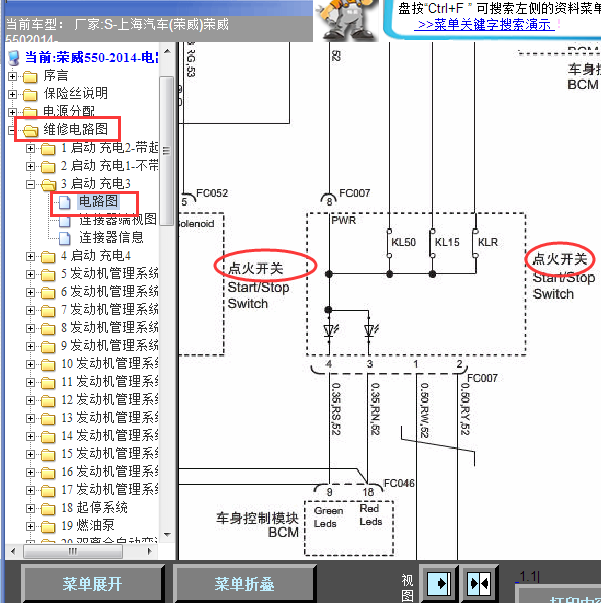Click horizontal scrollbar right arrow
This screenshot has width=601, height=603.
[x=150, y=551]
